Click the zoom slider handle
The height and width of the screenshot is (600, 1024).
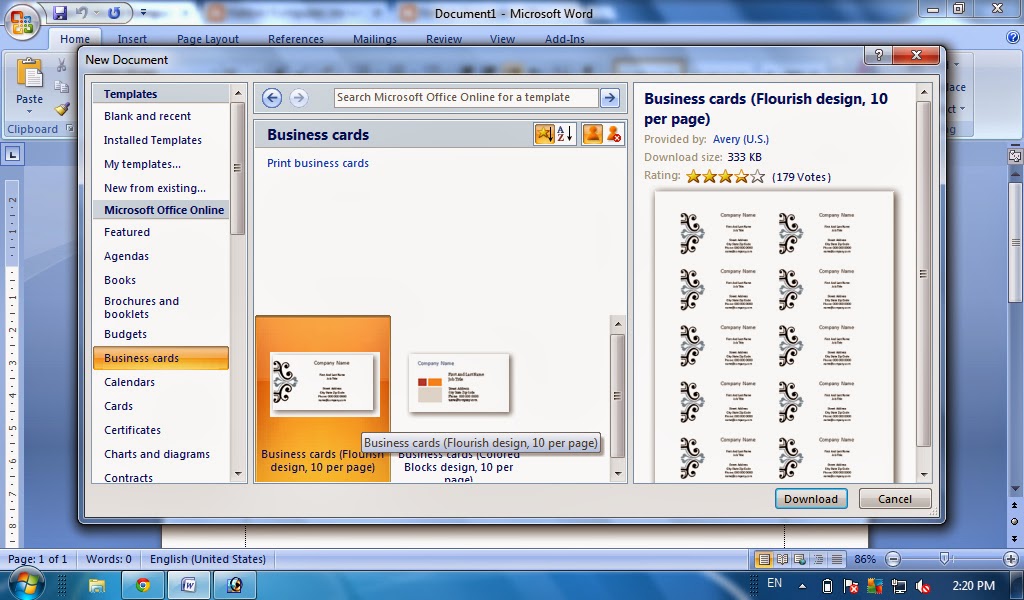(944, 559)
